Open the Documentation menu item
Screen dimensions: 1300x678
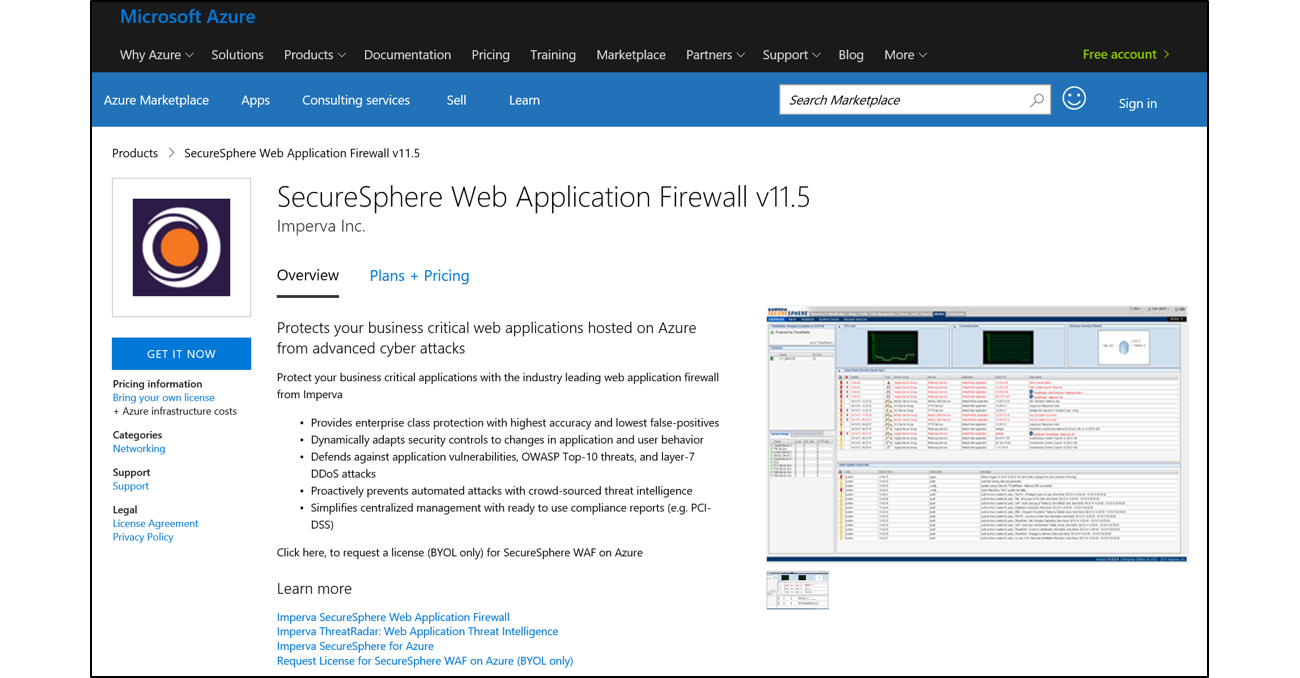[407, 55]
